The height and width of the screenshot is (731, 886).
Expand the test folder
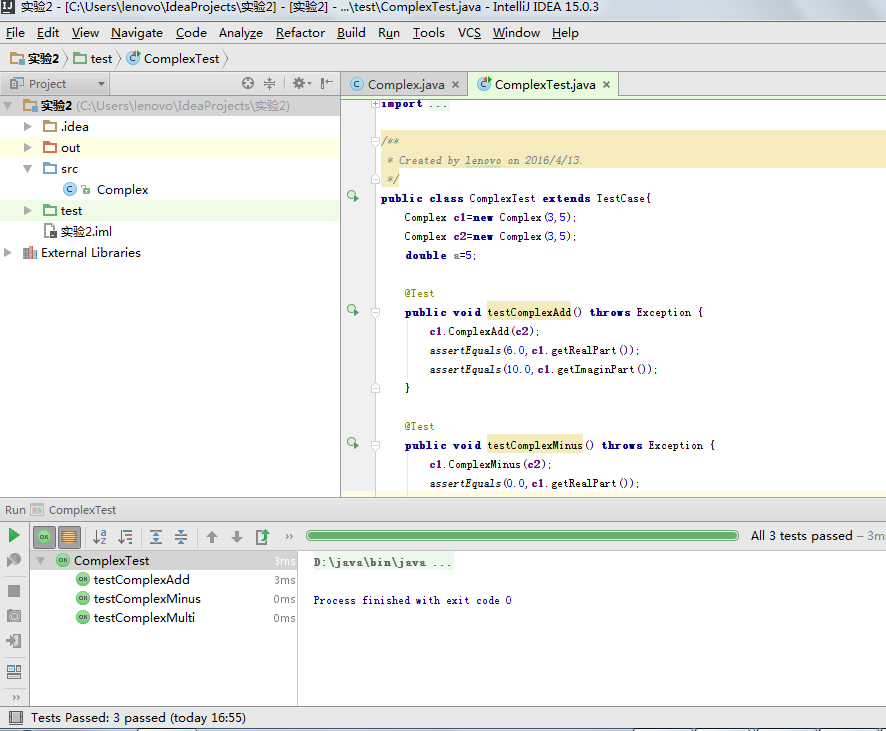pos(27,210)
